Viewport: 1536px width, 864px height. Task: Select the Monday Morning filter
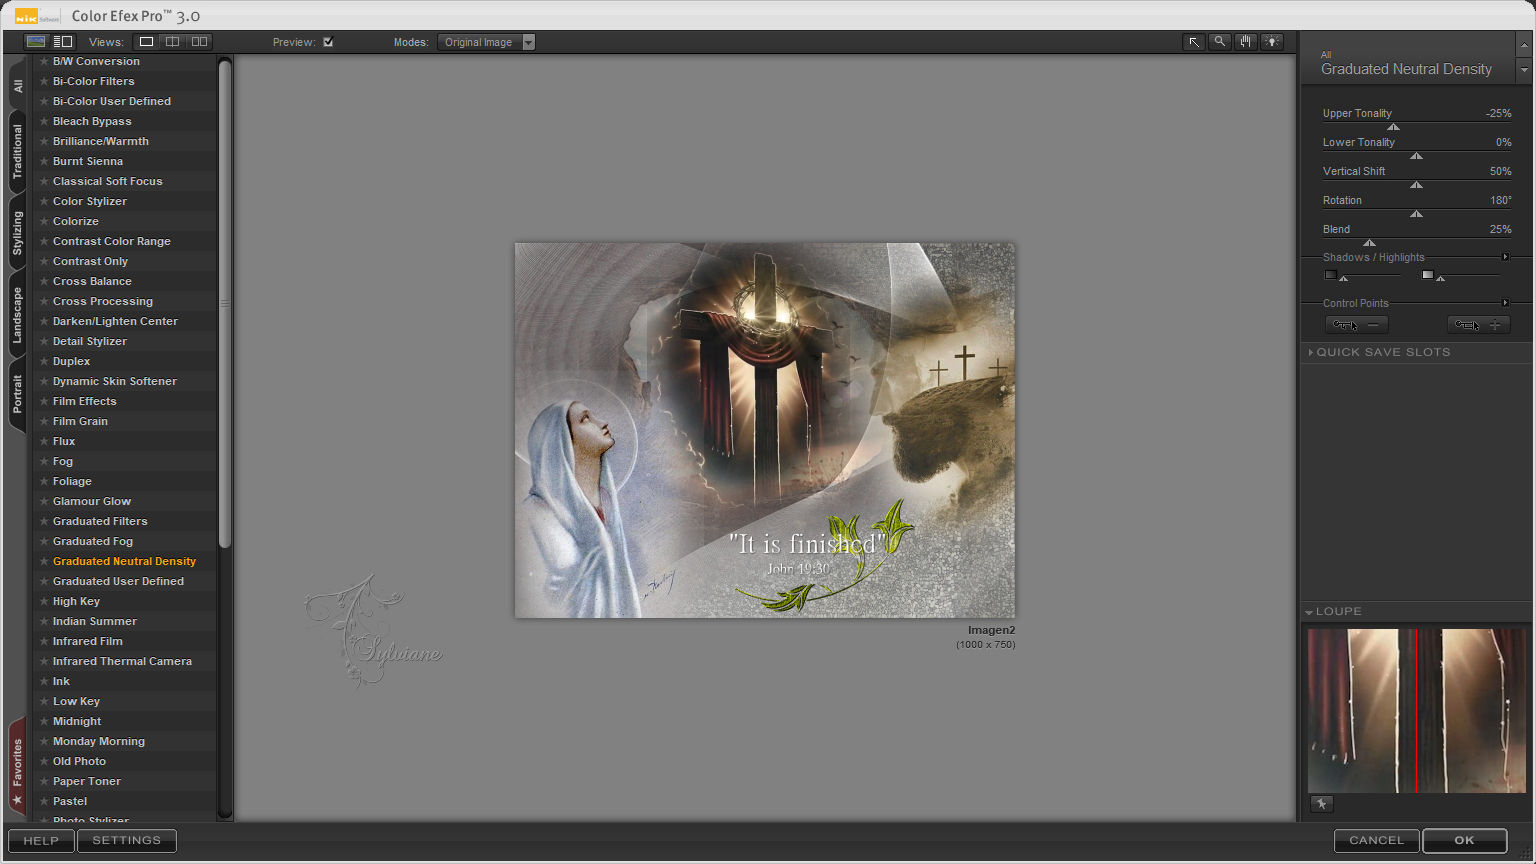coord(99,741)
